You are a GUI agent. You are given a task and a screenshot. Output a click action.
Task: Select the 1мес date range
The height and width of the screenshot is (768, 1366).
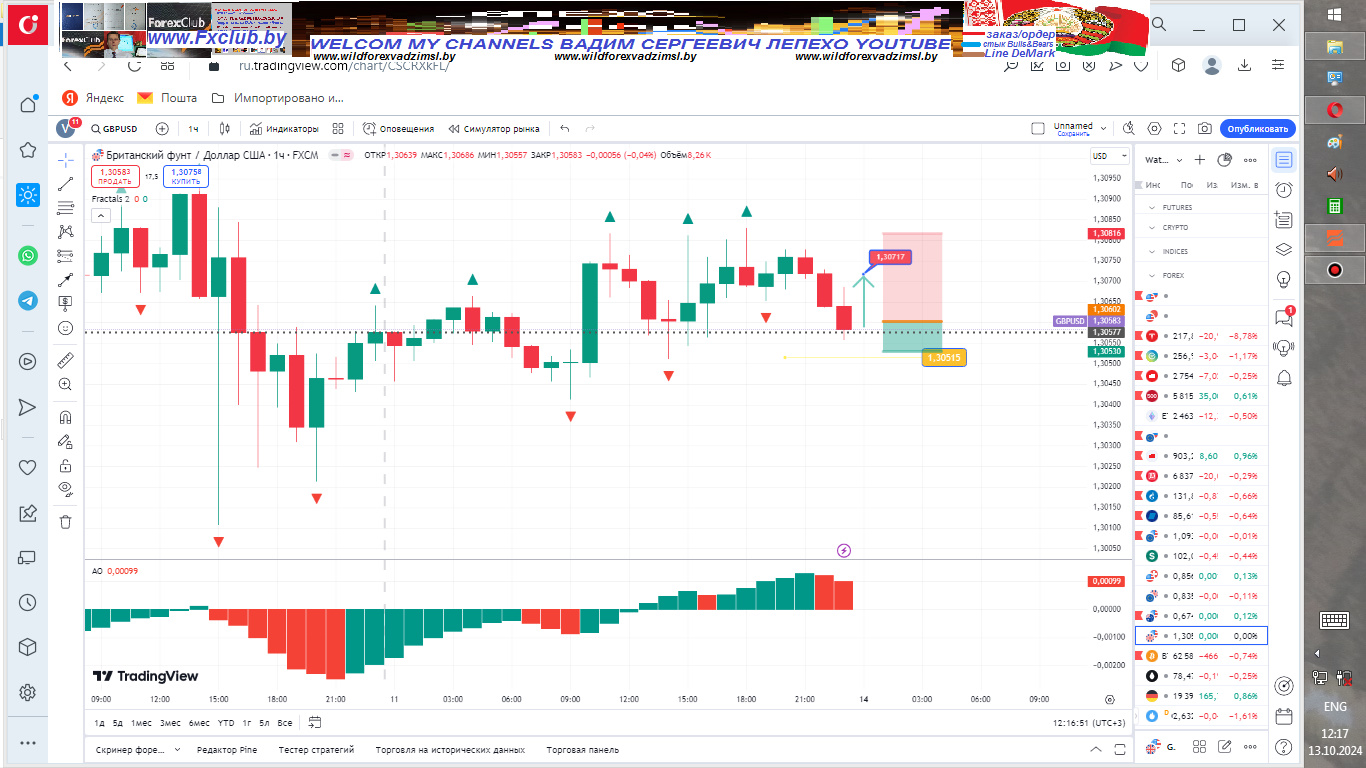(141, 722)
